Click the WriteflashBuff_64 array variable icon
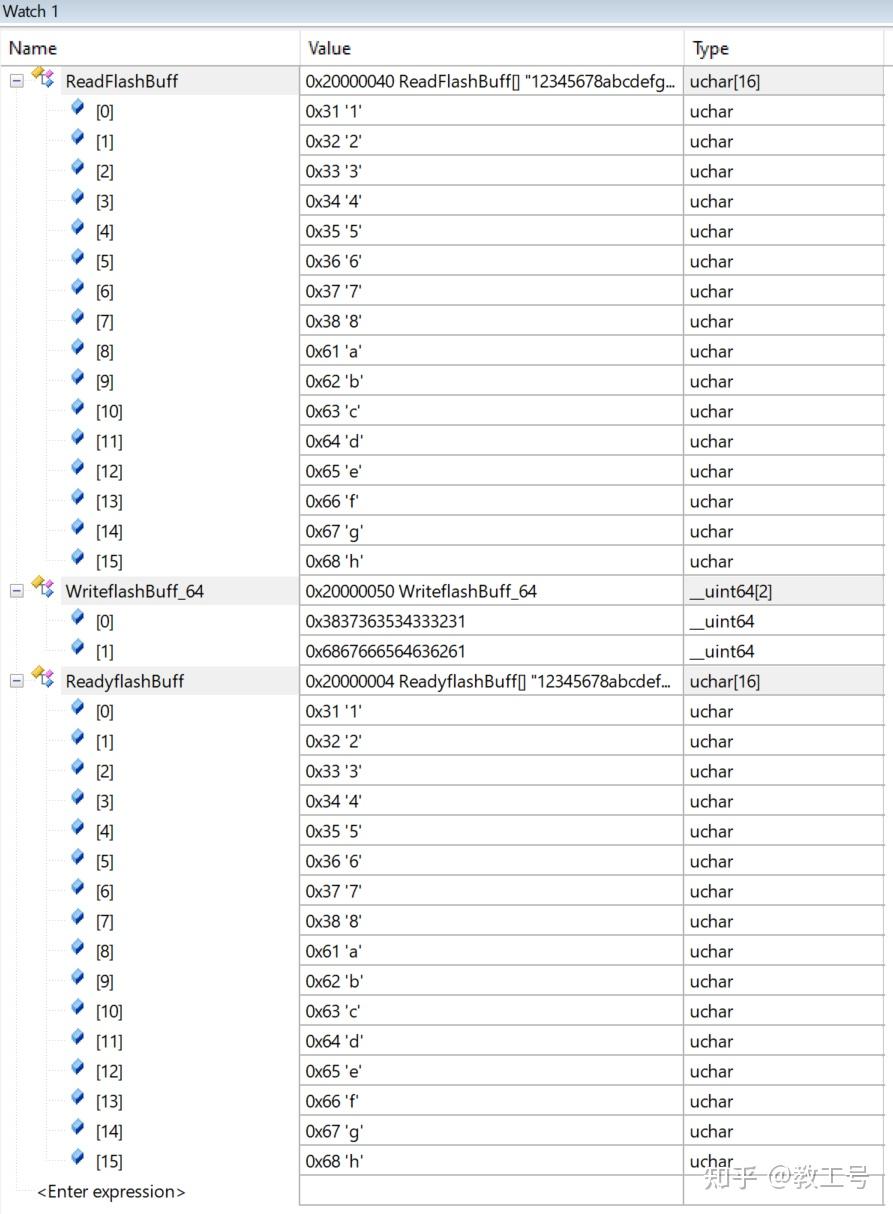 [43, 589]
